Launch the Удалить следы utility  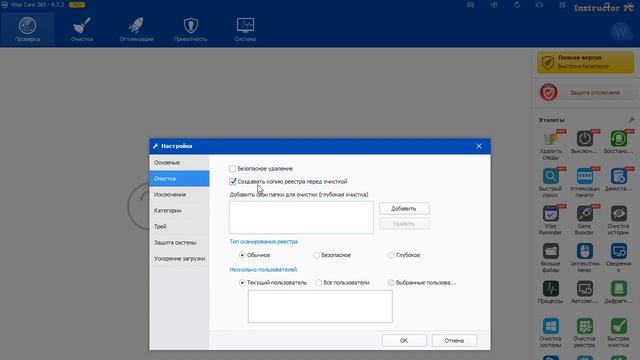click(550, 145)
